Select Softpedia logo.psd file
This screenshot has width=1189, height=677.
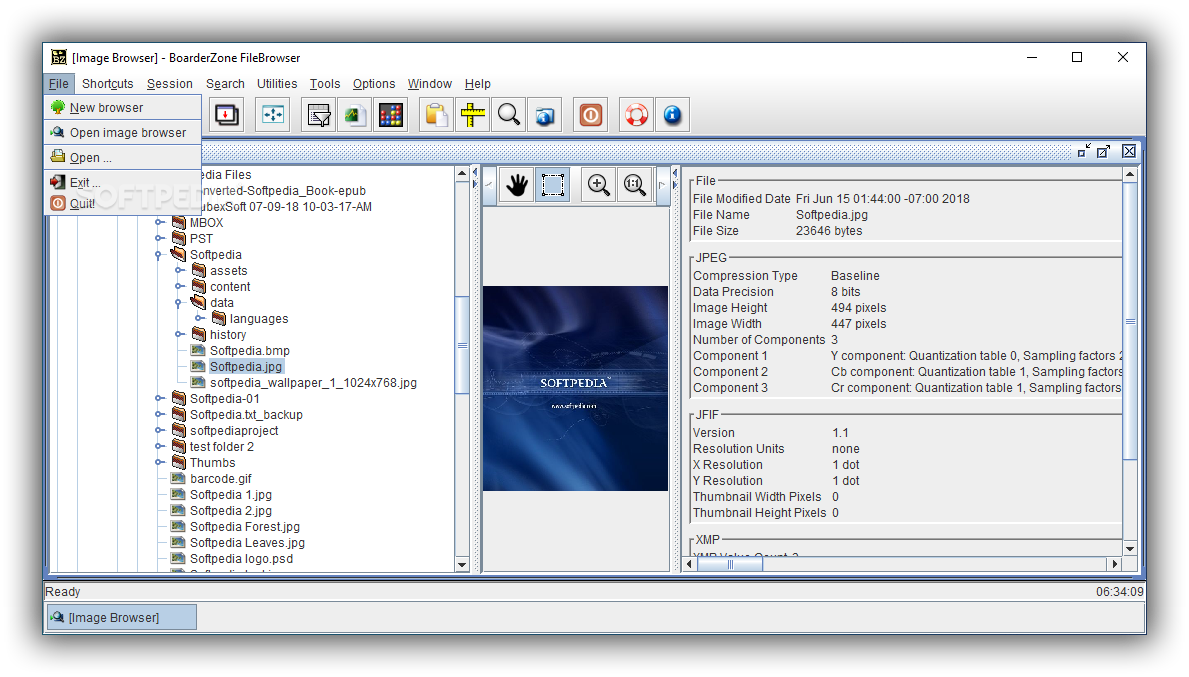point(241,559)
